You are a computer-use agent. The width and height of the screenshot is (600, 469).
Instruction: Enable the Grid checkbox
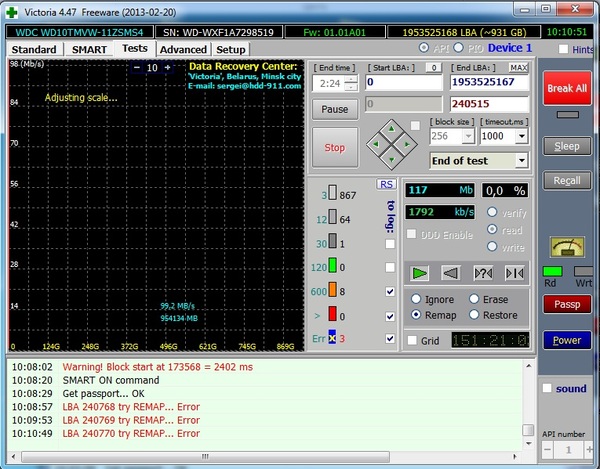click(x=413, y=340)
